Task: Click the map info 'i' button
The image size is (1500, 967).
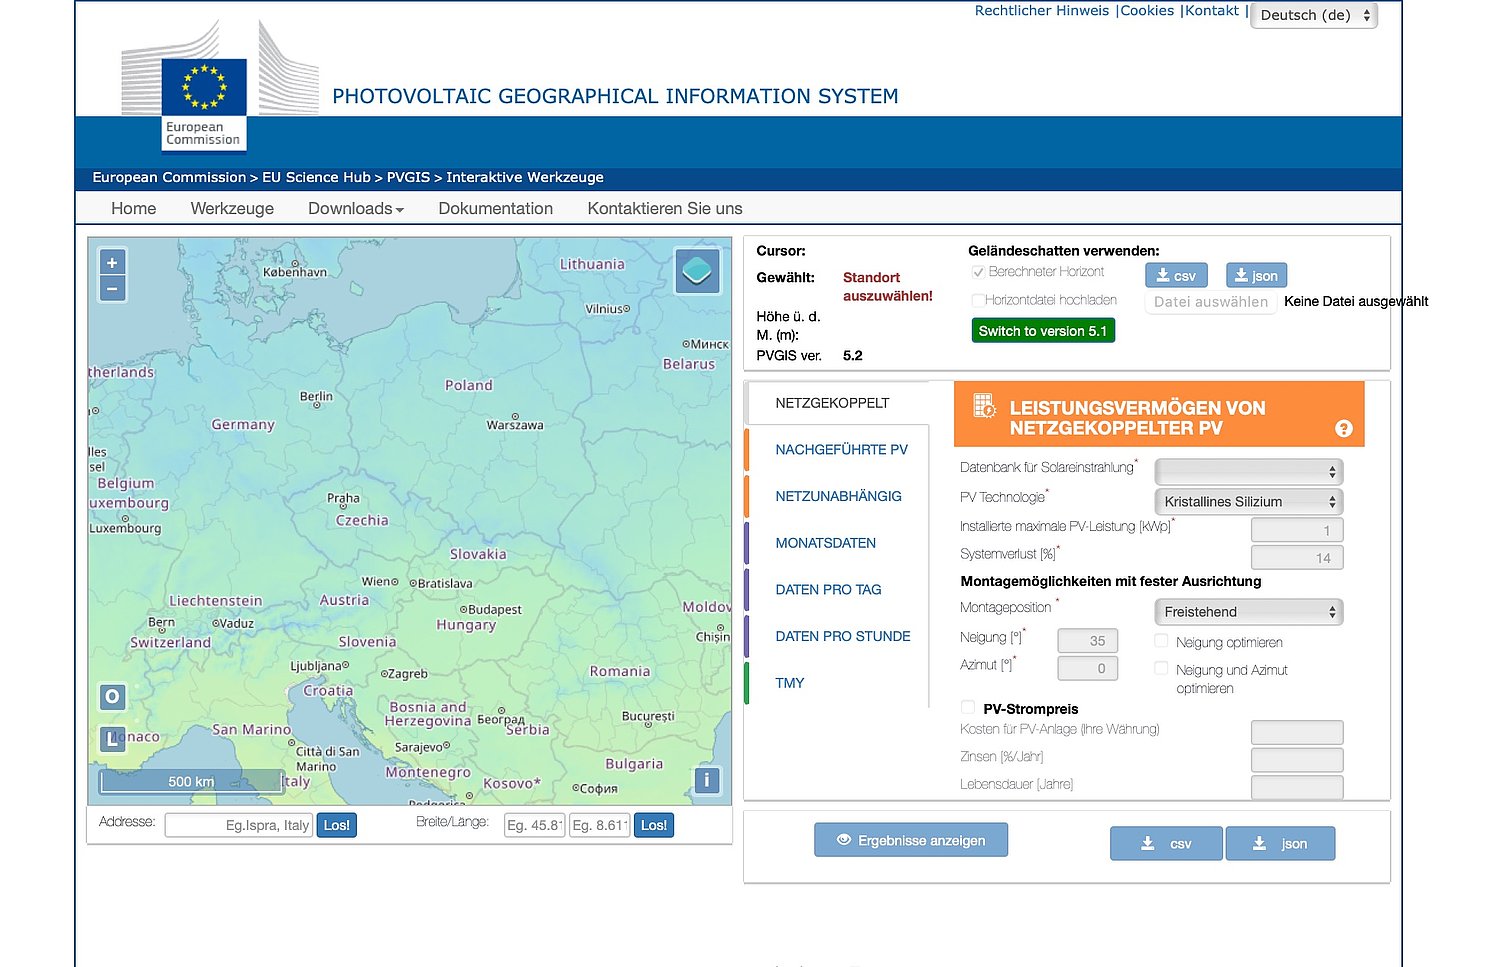Action: (707, 780)
